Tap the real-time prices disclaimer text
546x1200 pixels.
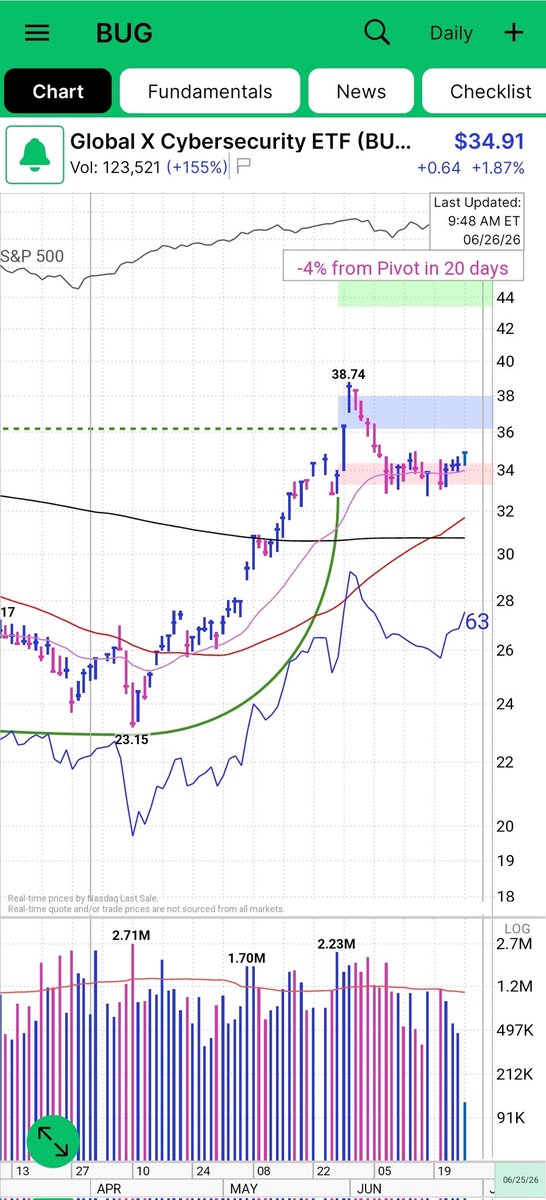146,904
